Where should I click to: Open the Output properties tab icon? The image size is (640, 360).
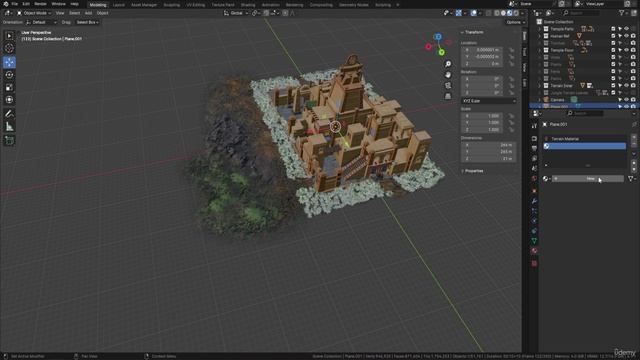point(534,148)
